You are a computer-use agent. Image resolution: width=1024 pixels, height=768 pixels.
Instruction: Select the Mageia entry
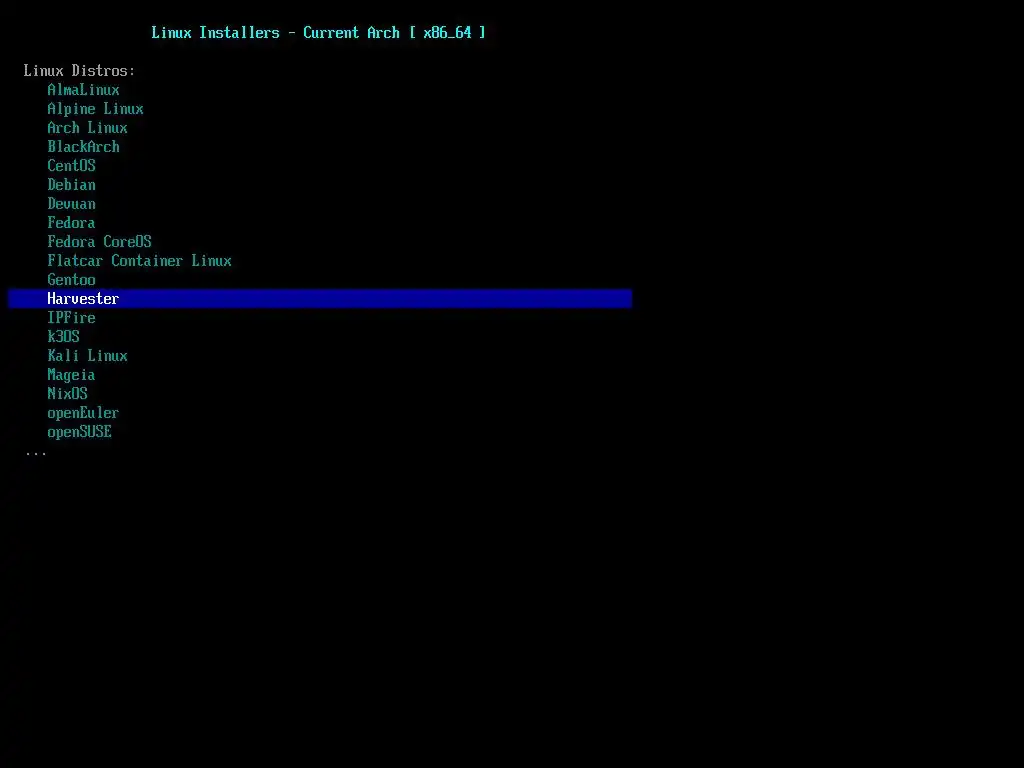(x=71, y=375)
